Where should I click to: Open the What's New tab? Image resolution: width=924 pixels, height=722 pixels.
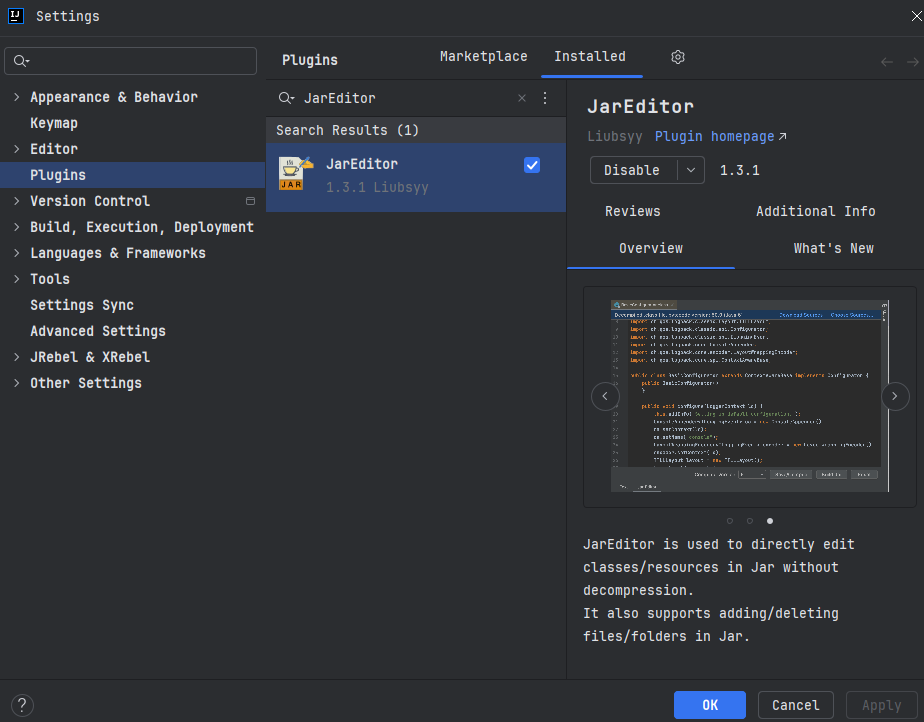pos(833,248)
